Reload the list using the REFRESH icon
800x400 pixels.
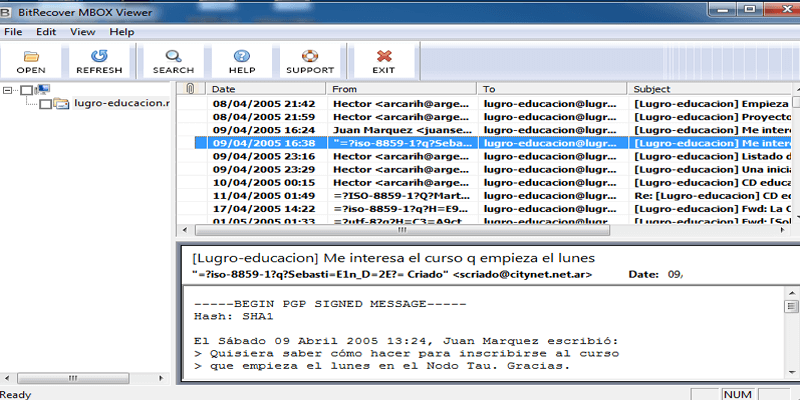tap(99, 61)
